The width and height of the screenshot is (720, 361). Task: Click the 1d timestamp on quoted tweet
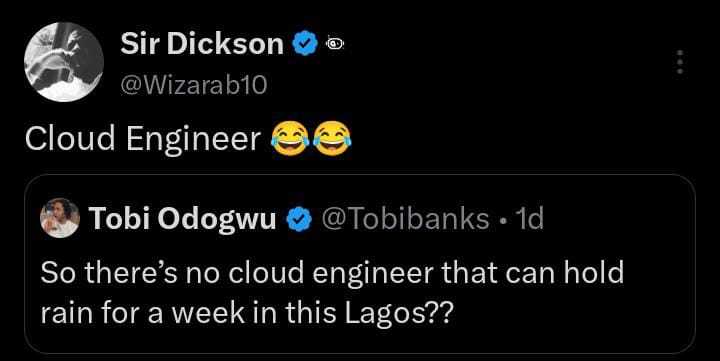coord(530,219)
